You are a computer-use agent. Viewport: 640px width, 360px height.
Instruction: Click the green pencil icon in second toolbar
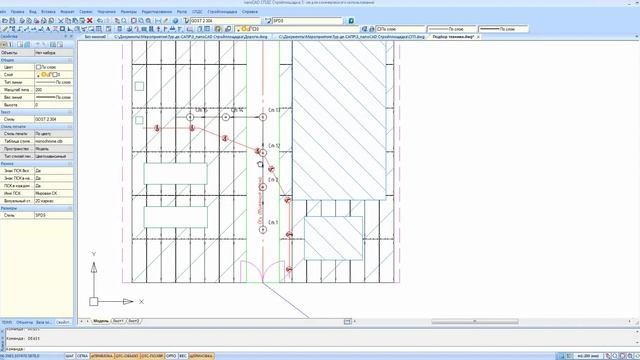pos(5,29)
